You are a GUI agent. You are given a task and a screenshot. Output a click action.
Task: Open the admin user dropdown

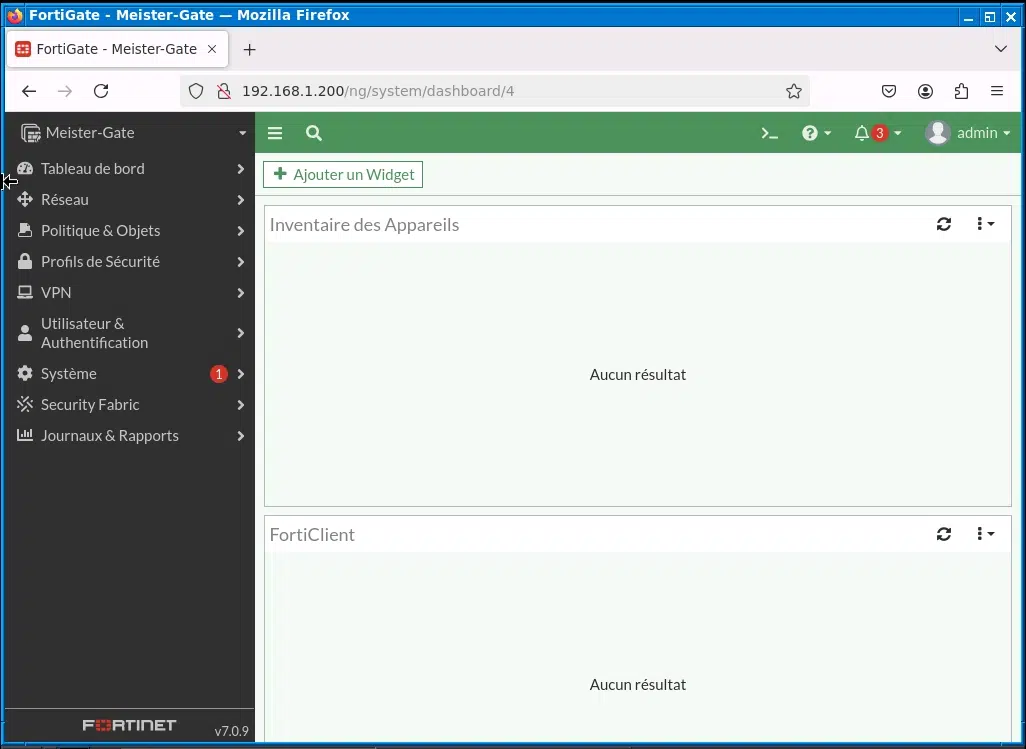pos(967,133)
